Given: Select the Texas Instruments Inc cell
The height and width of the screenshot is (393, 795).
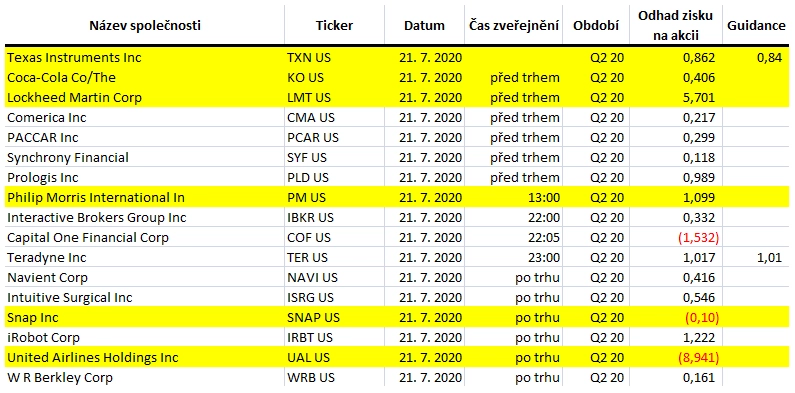Looking at the screenshot, I should pos(145,58).
